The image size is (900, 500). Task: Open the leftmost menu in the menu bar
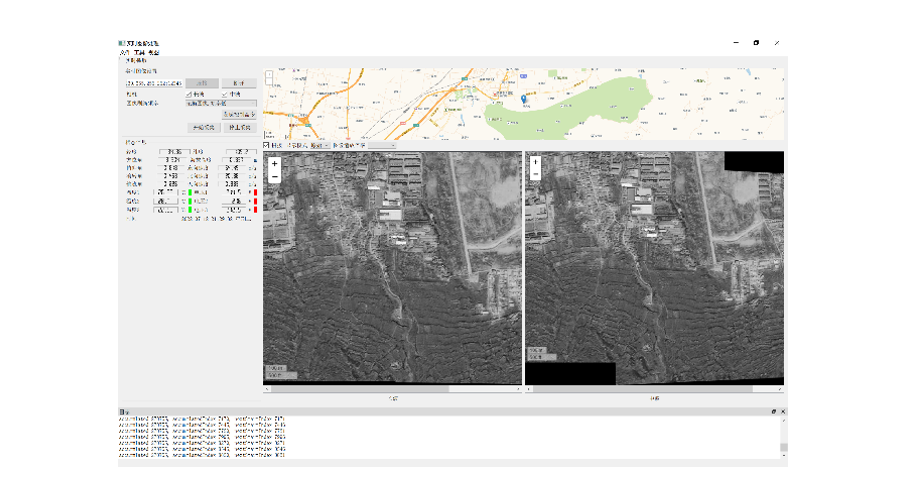coord(124,52)
